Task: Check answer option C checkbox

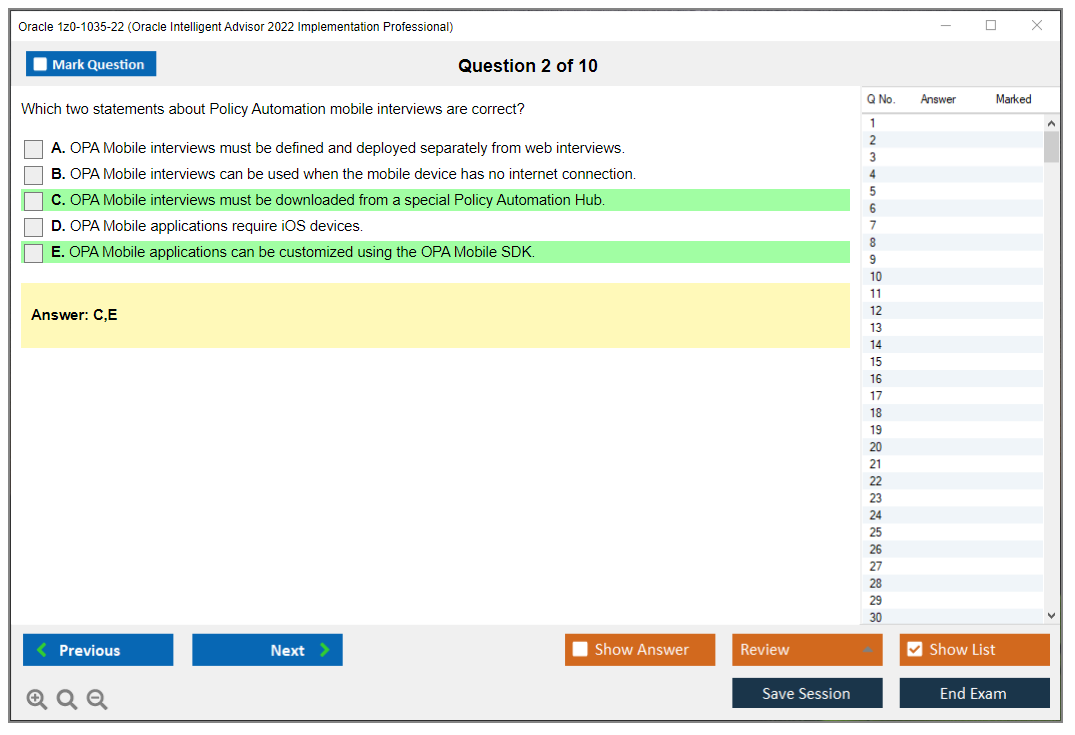Action: coord(32,200)
